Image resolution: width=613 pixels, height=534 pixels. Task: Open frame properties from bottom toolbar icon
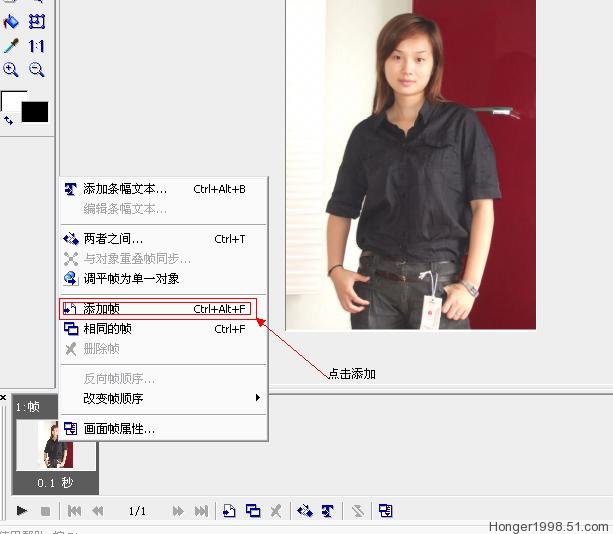(385, 511)
